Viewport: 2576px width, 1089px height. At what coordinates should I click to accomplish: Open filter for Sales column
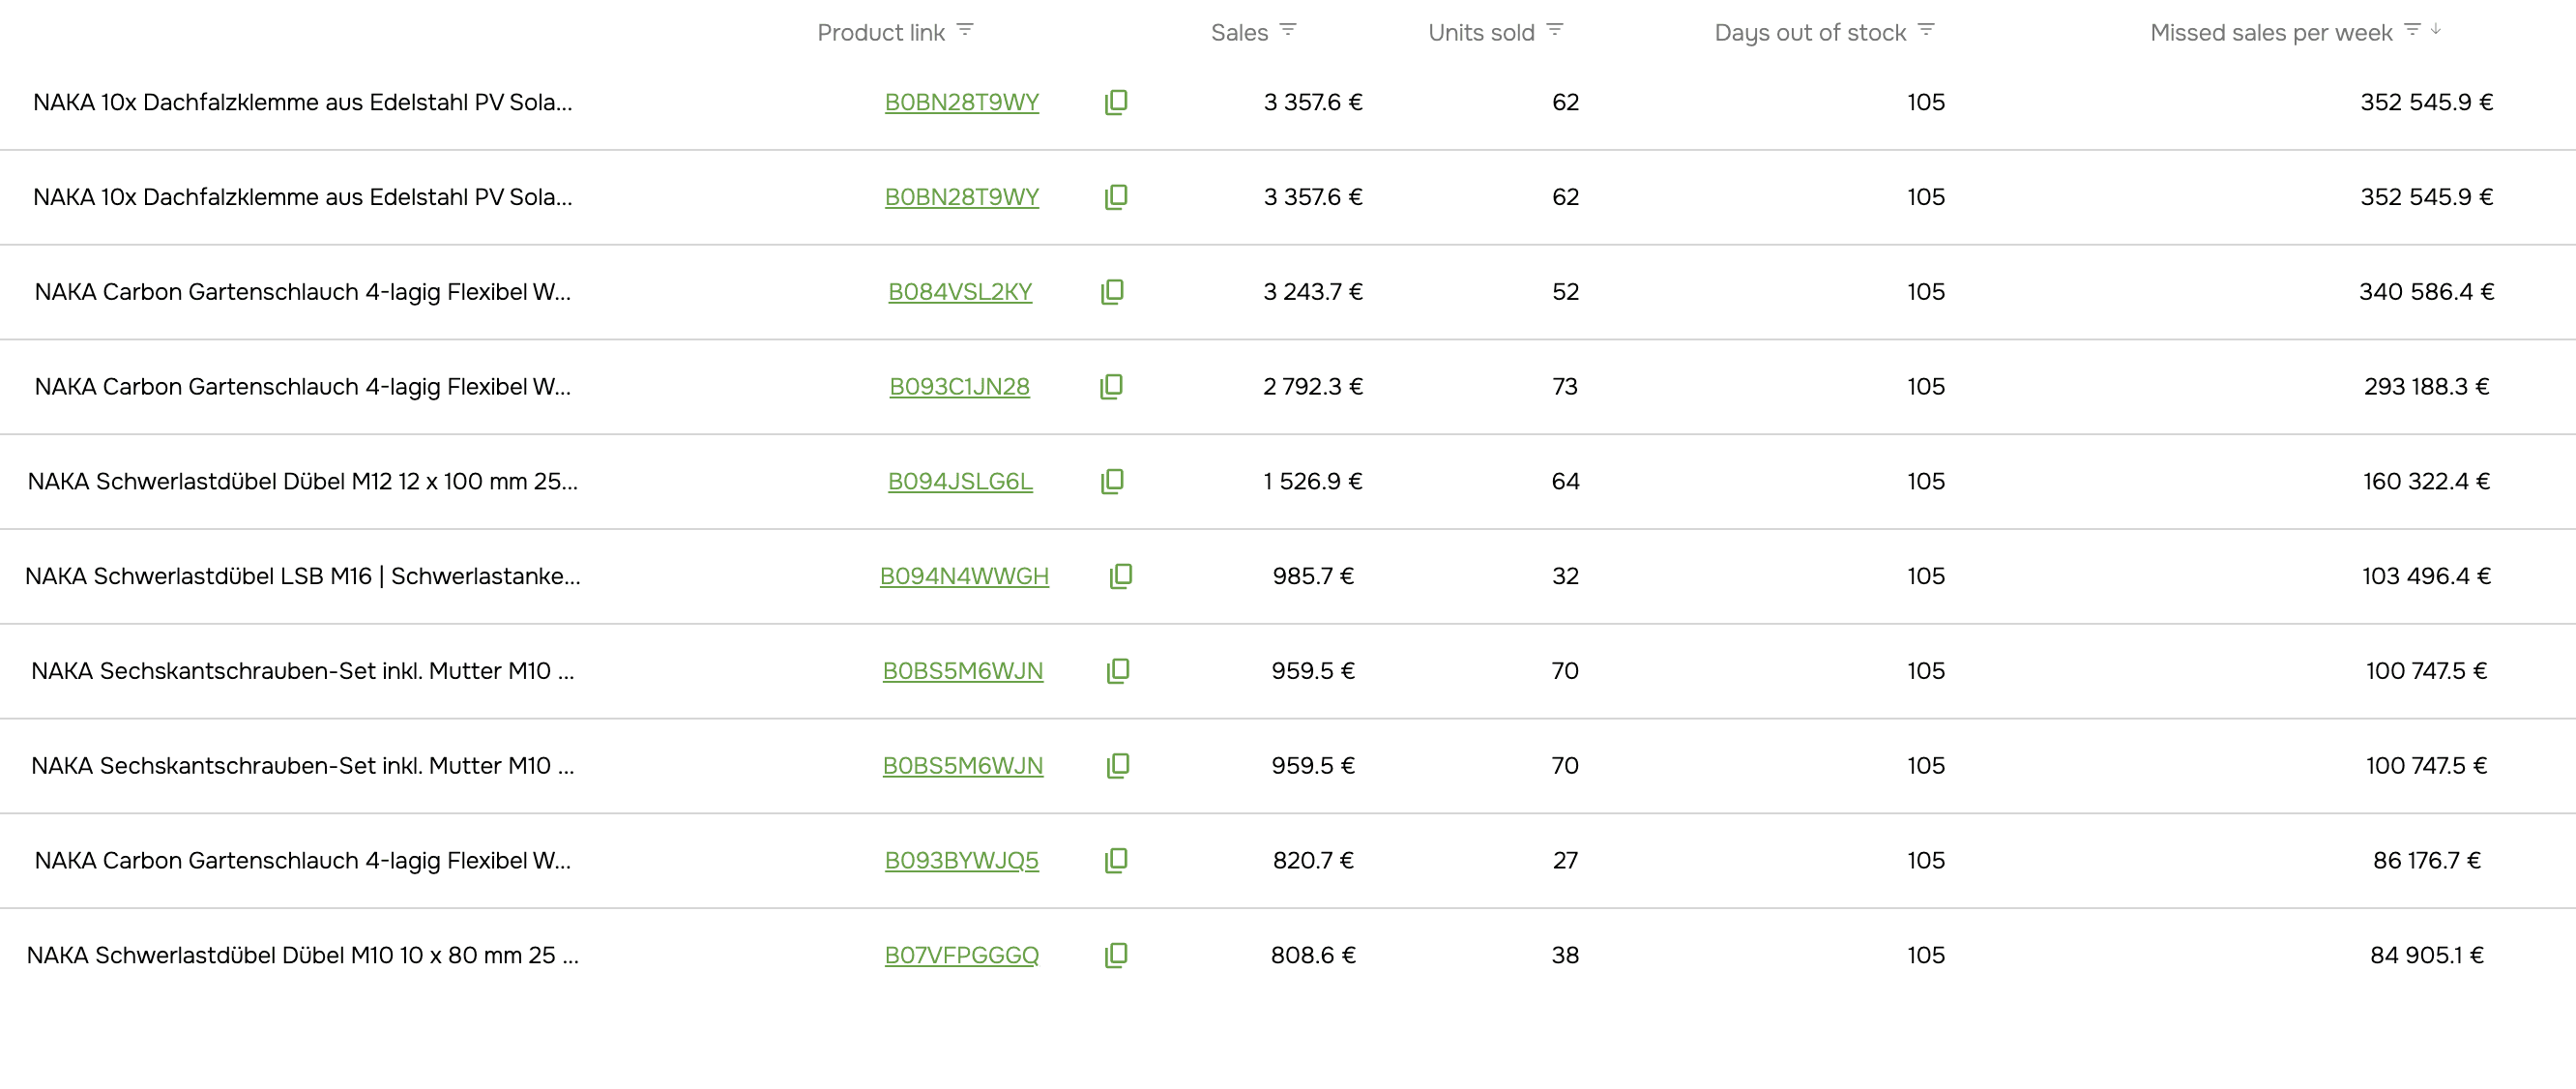pos(1288,30)
